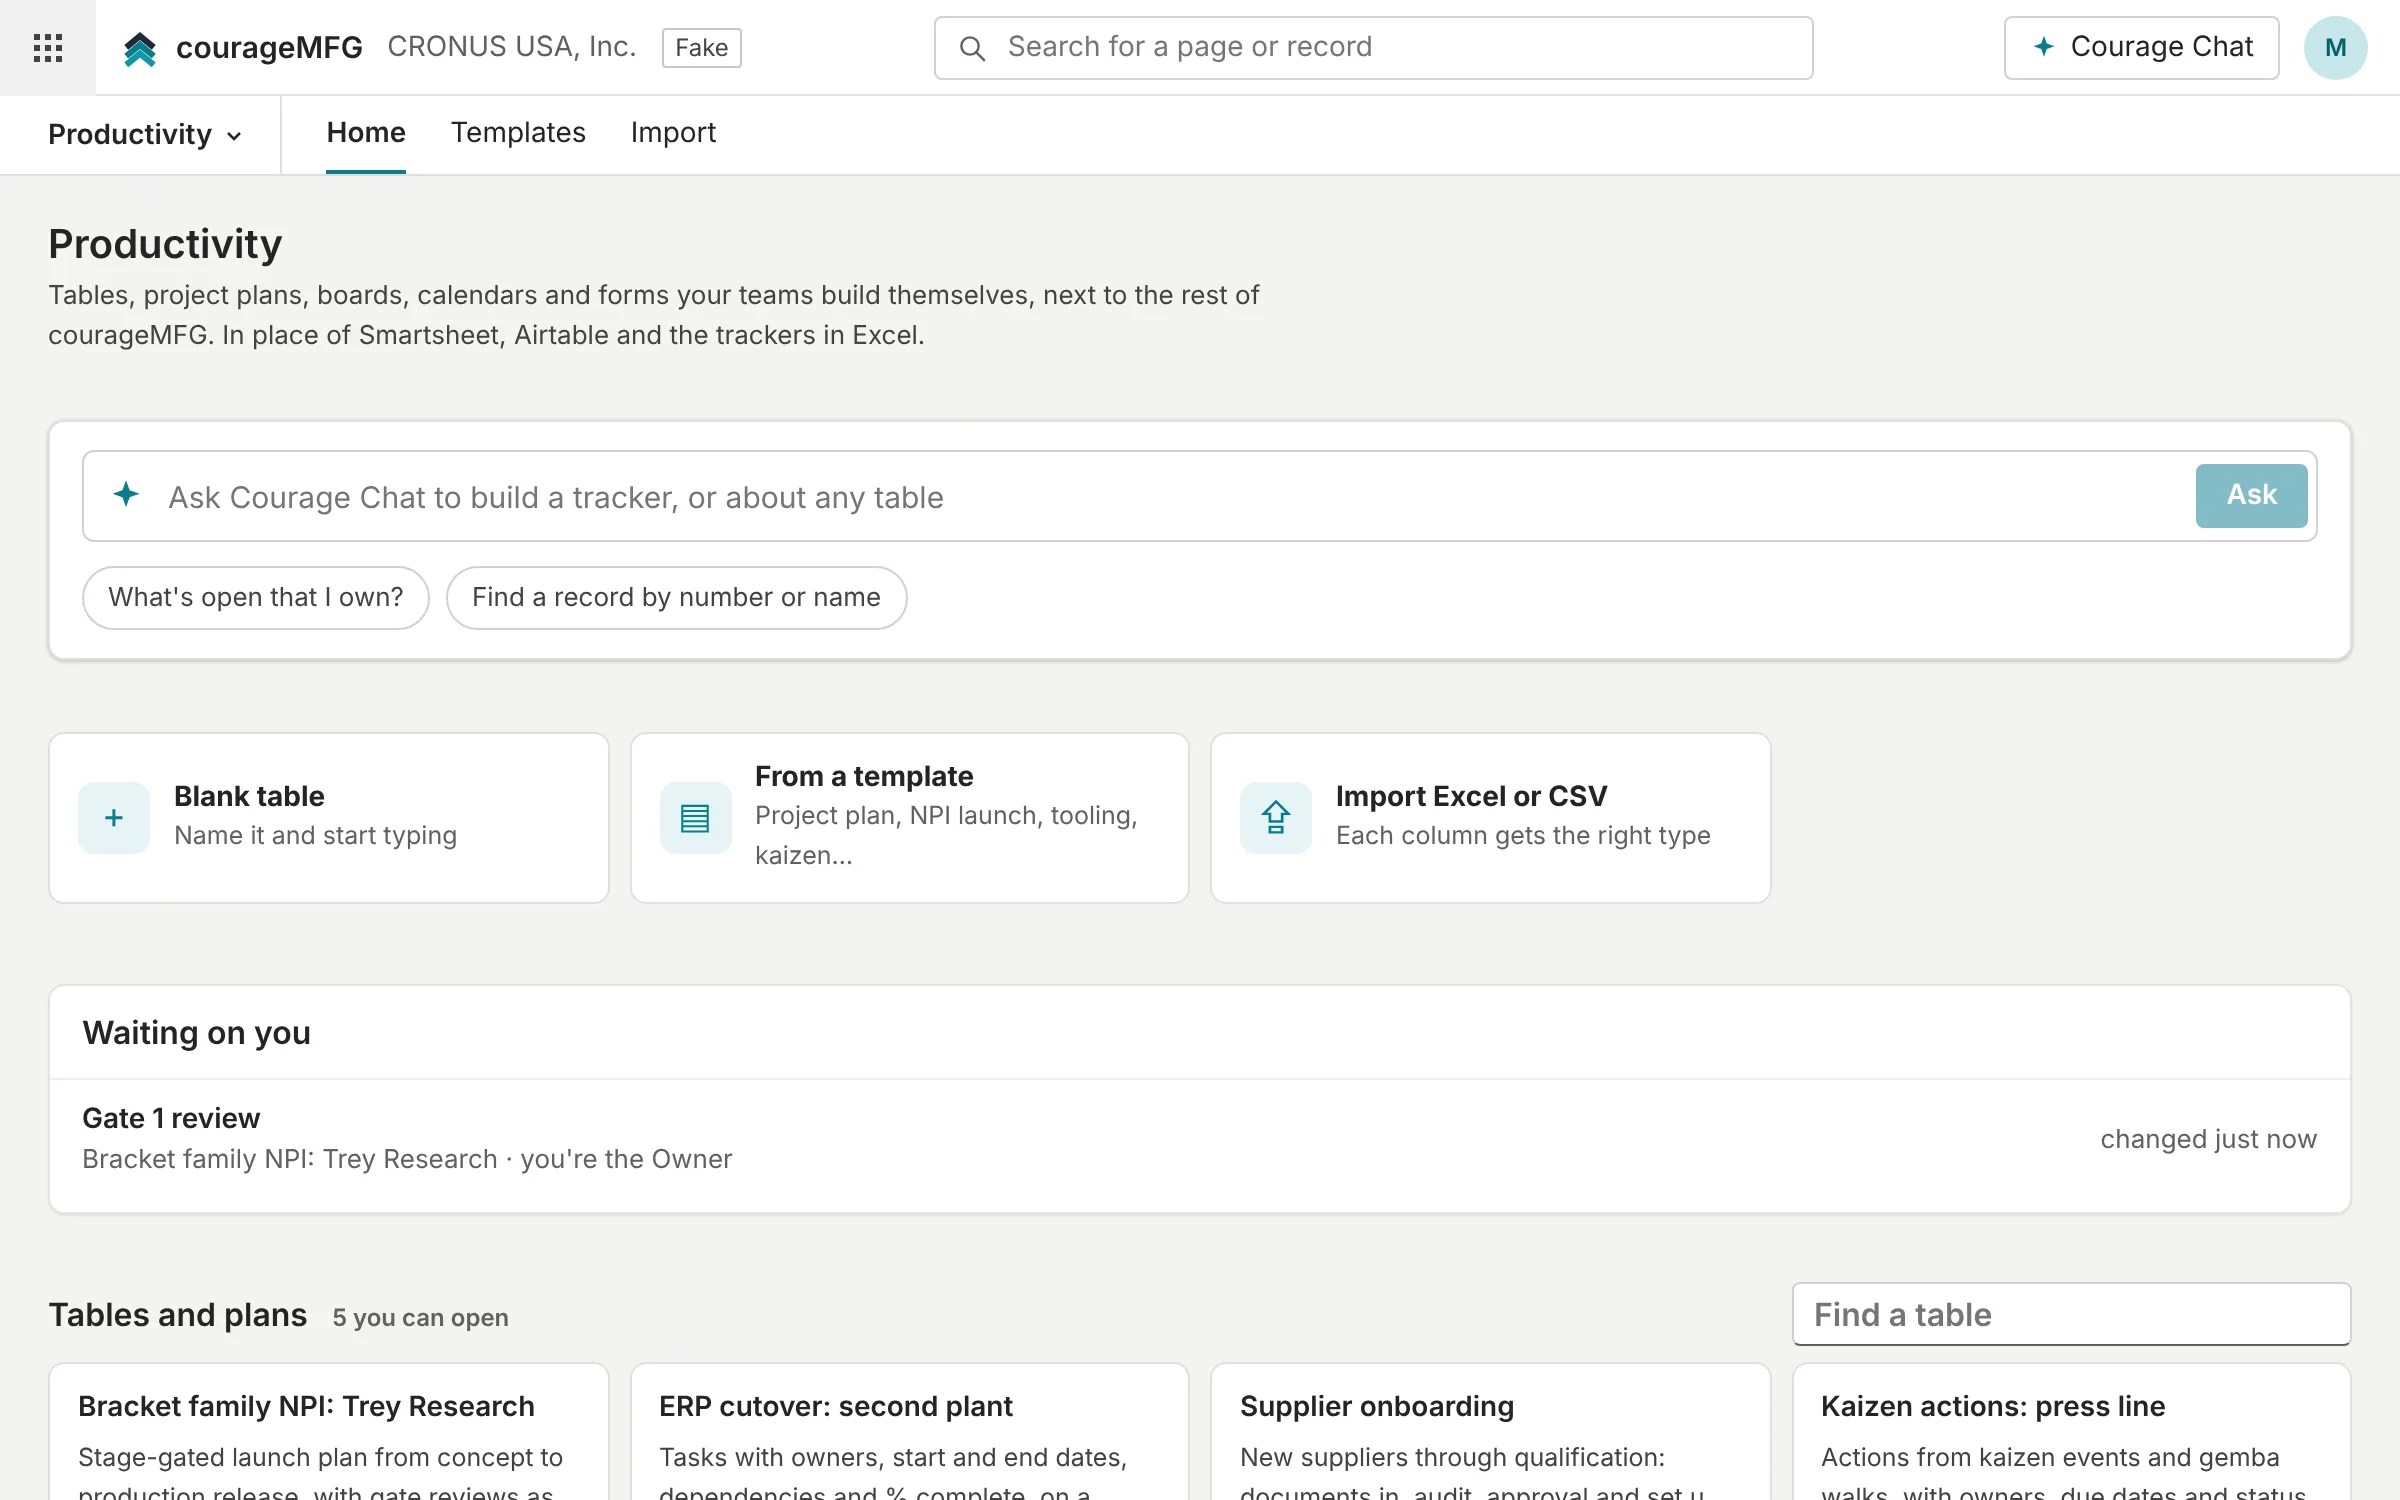Focus the Find a table field
The height and width of the screenshot is (1500, 2400).
[2071, 1314]
